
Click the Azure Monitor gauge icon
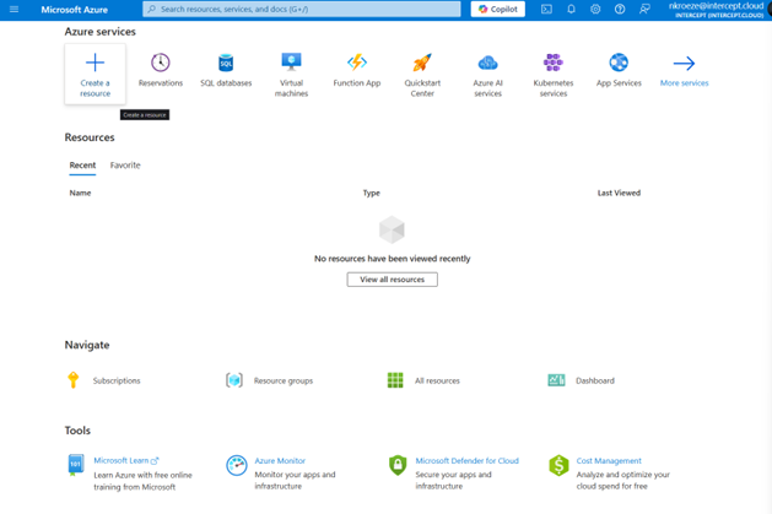click(236, 465)
